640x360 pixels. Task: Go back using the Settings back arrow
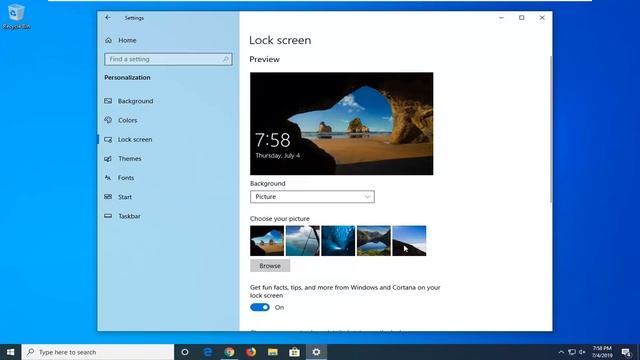pyautogui.click(x=108, y=18)
